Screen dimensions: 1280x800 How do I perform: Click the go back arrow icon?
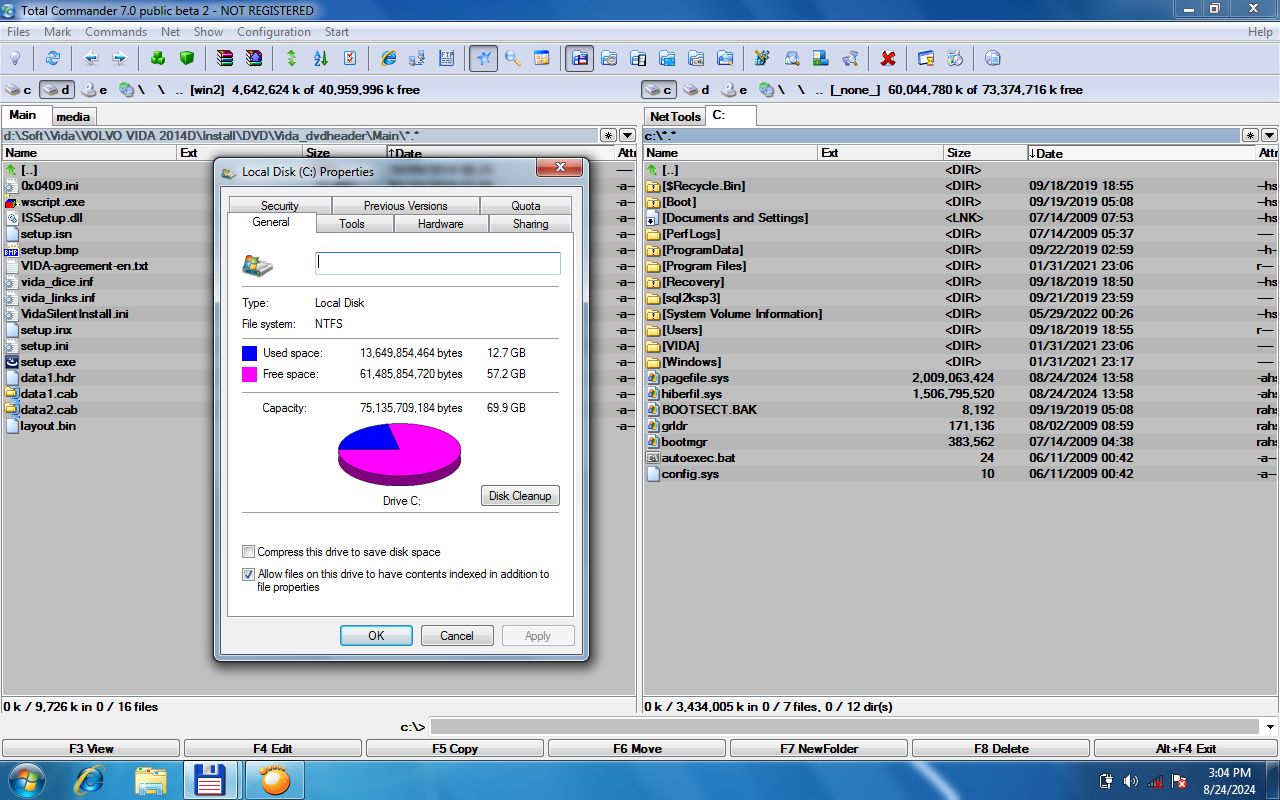(x=91, y=58)
